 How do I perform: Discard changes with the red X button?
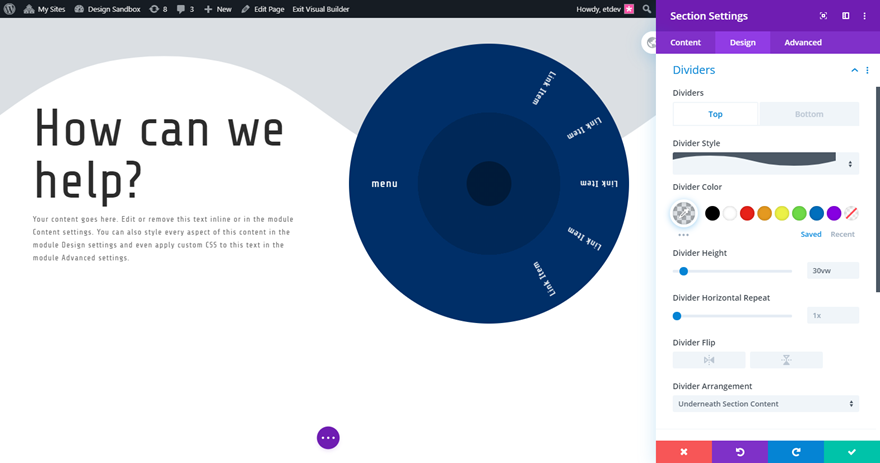[684, 452]
